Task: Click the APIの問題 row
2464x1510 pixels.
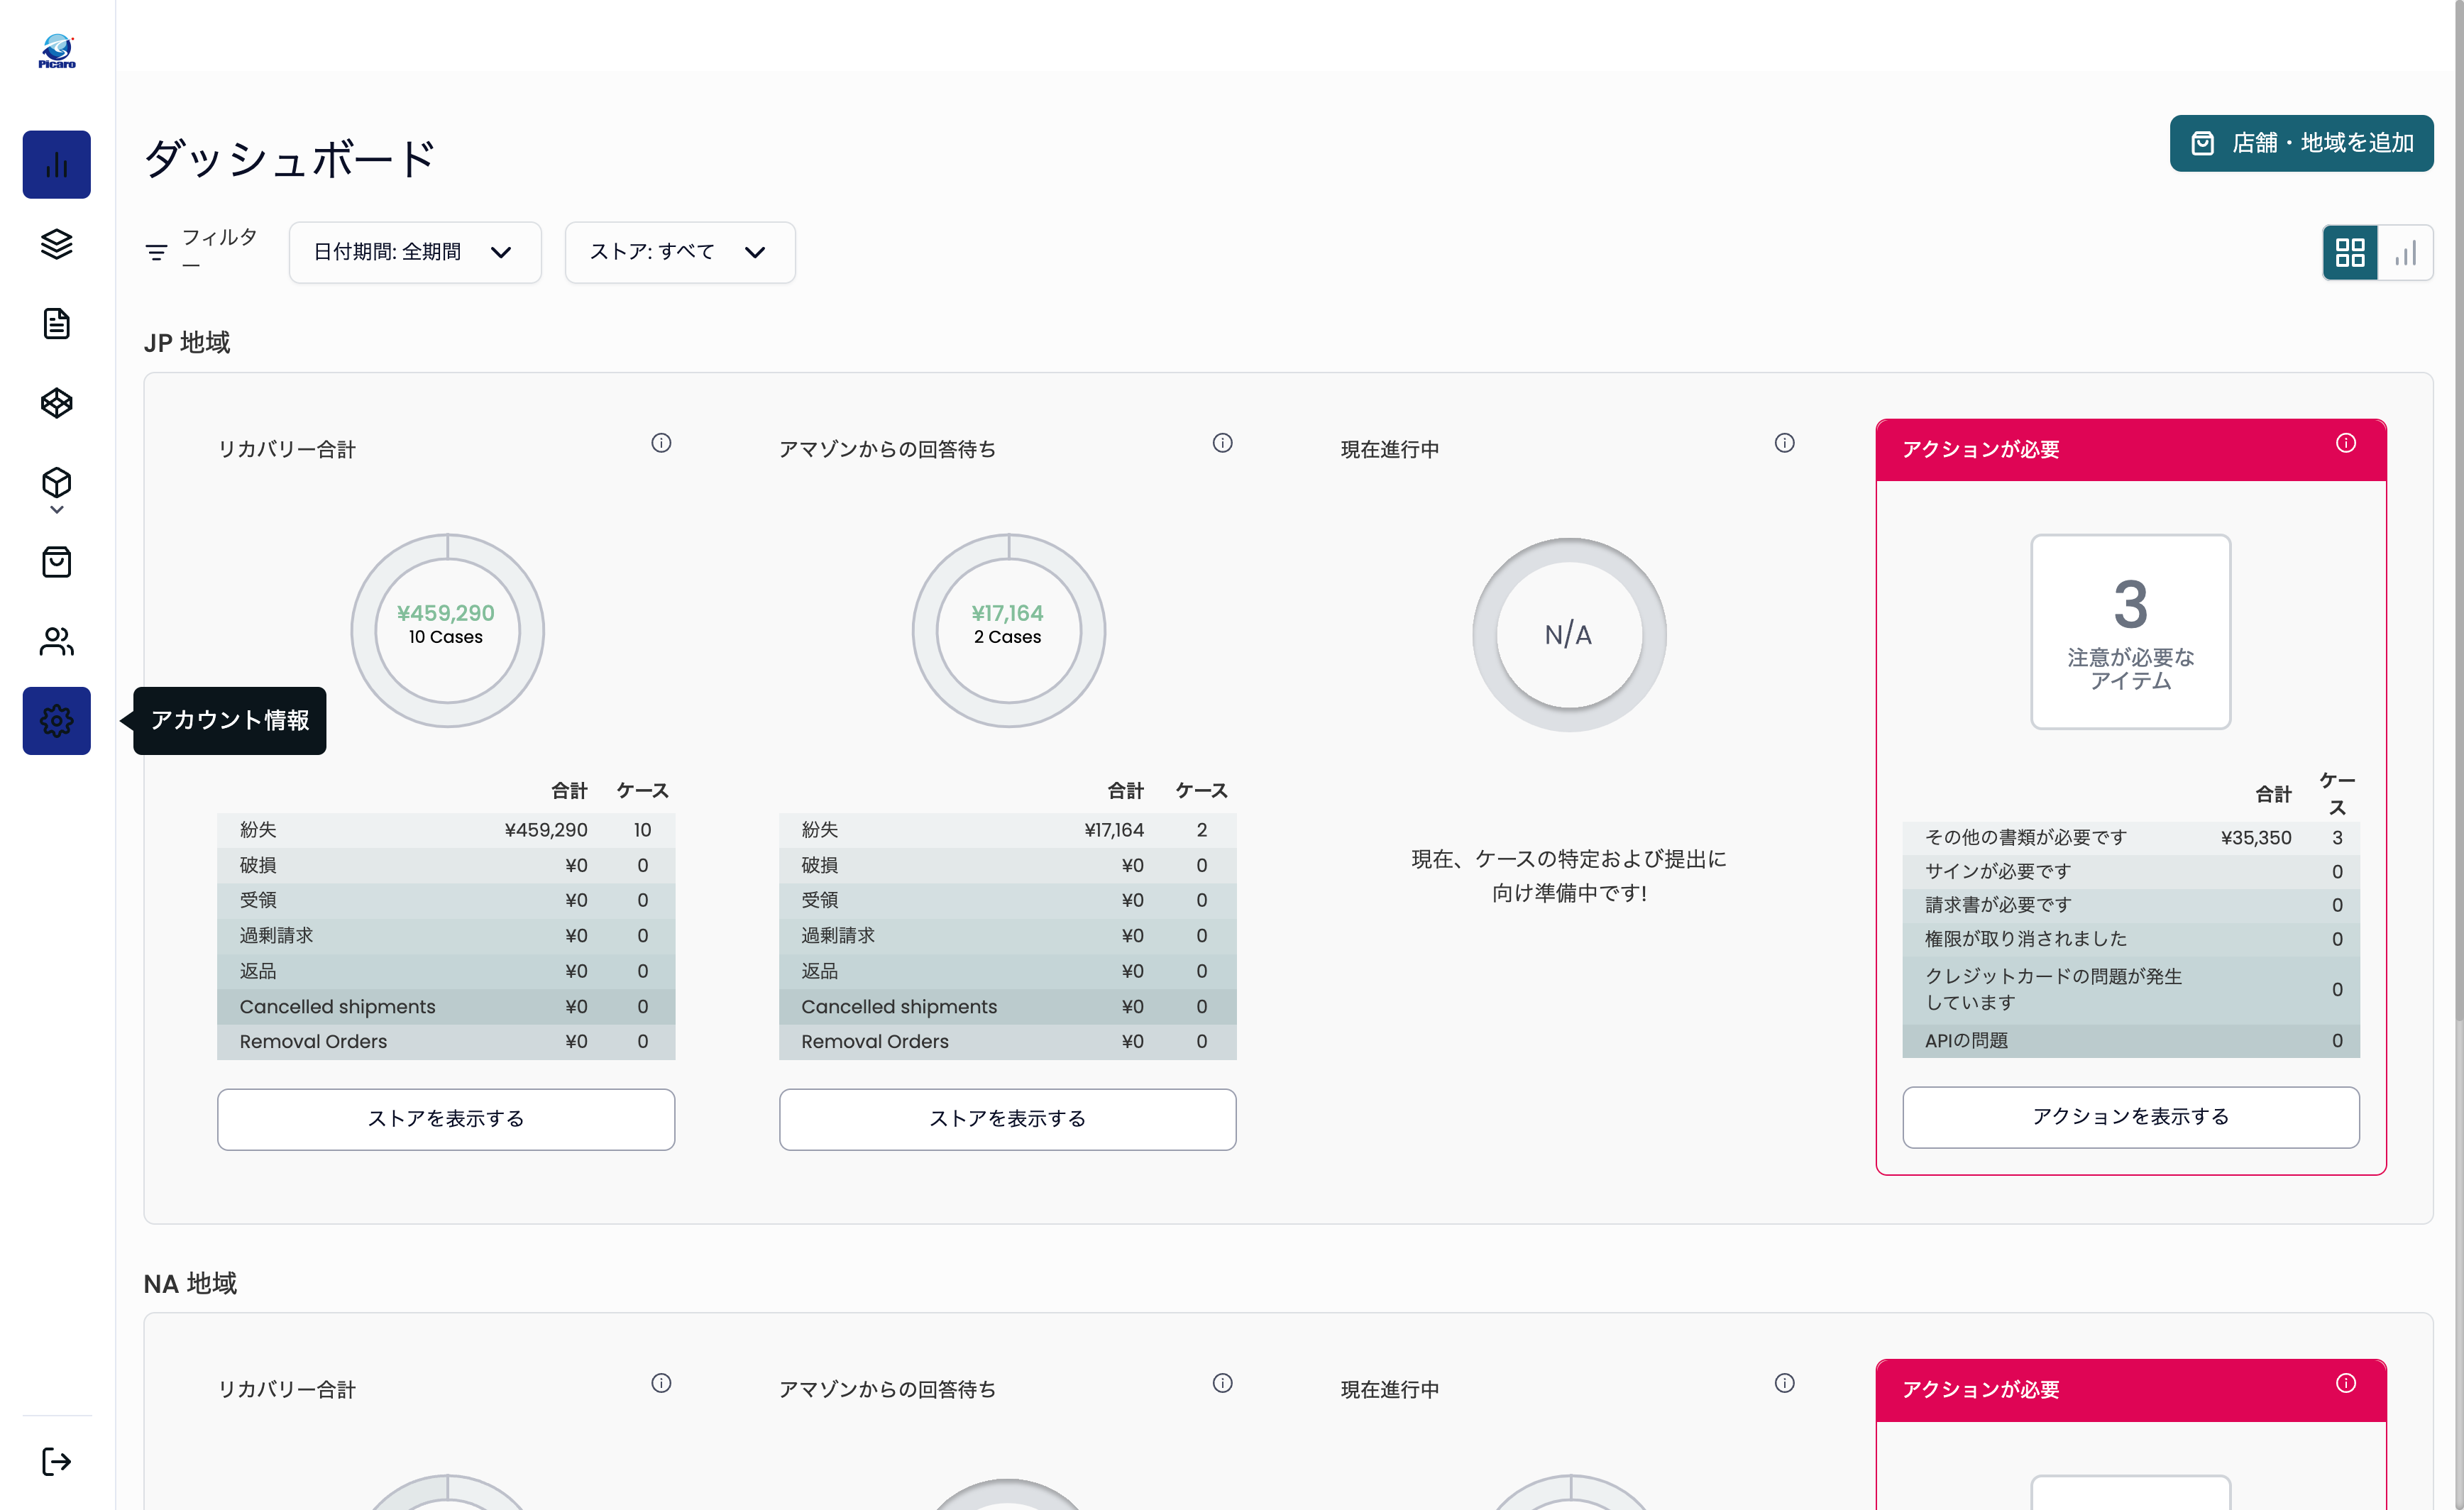Action: 2130,1040
